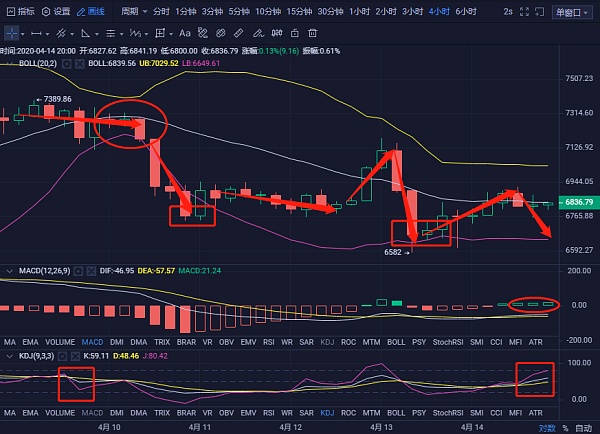
Task: Toggle the % percentage scale
Action: point(566,428)
